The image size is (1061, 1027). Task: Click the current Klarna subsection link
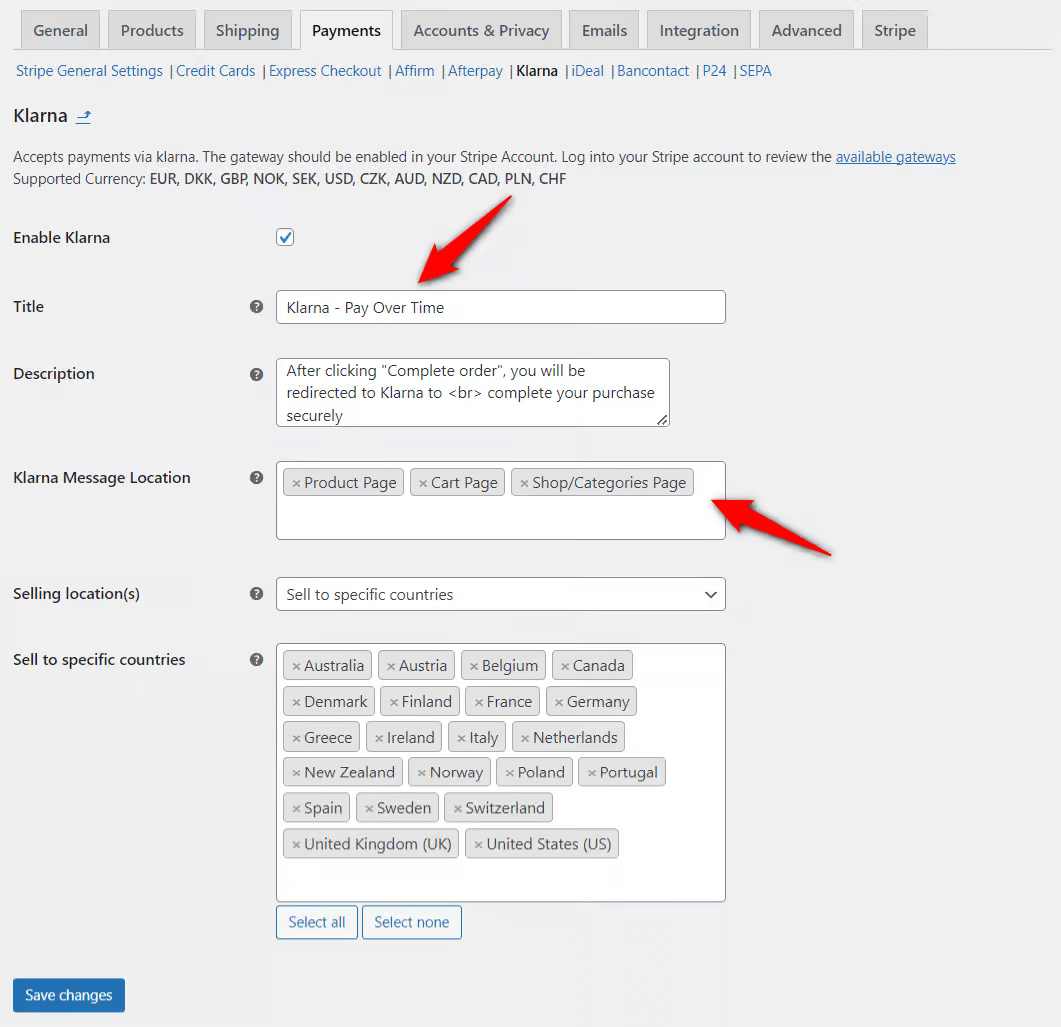(537, 71)
